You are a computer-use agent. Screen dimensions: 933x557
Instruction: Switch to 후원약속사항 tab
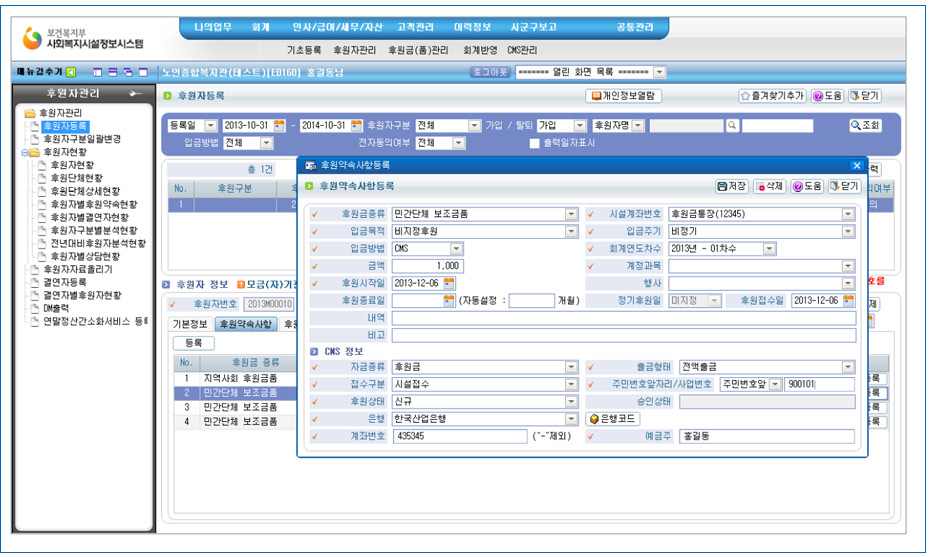coord(246,324)
